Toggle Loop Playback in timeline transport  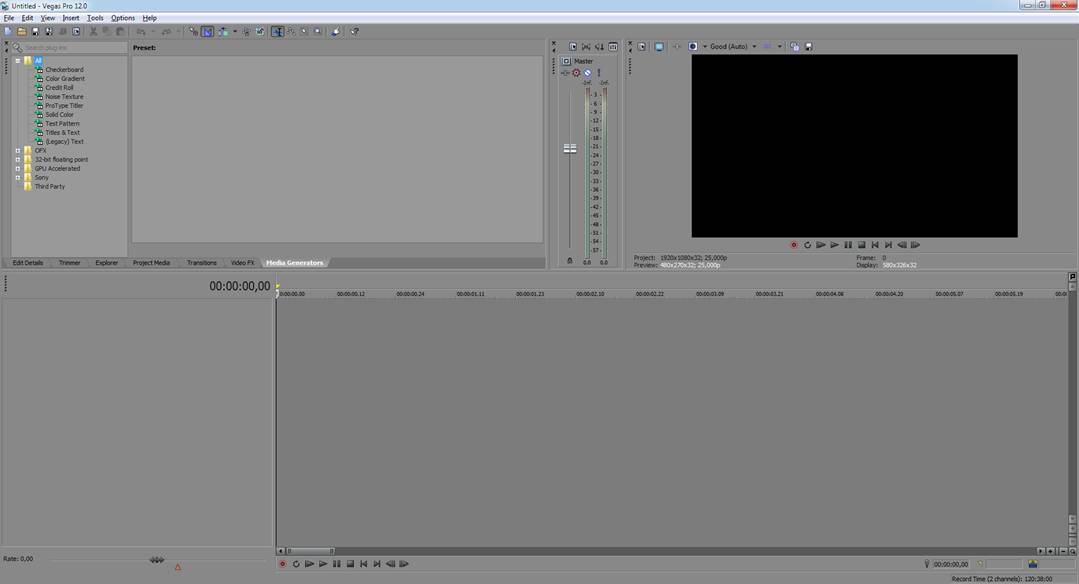pyautogui.click(x=296, y=564)
